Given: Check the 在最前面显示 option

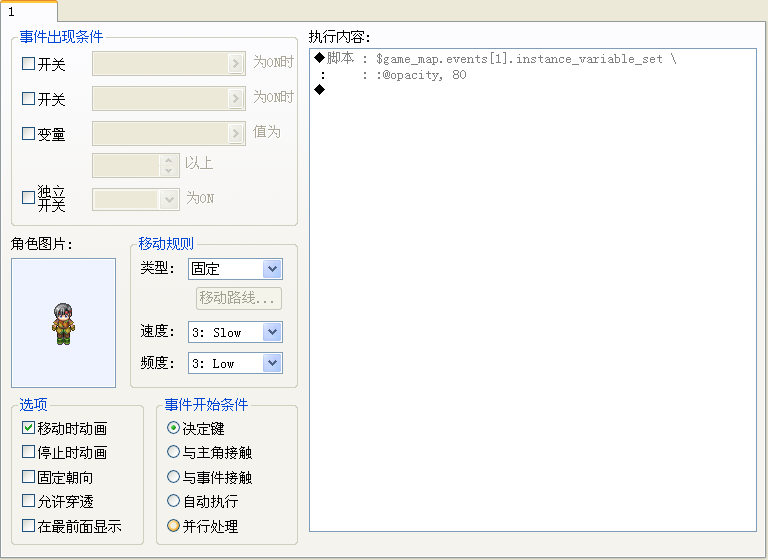Looking at the screenshot, I should [28, 526].
